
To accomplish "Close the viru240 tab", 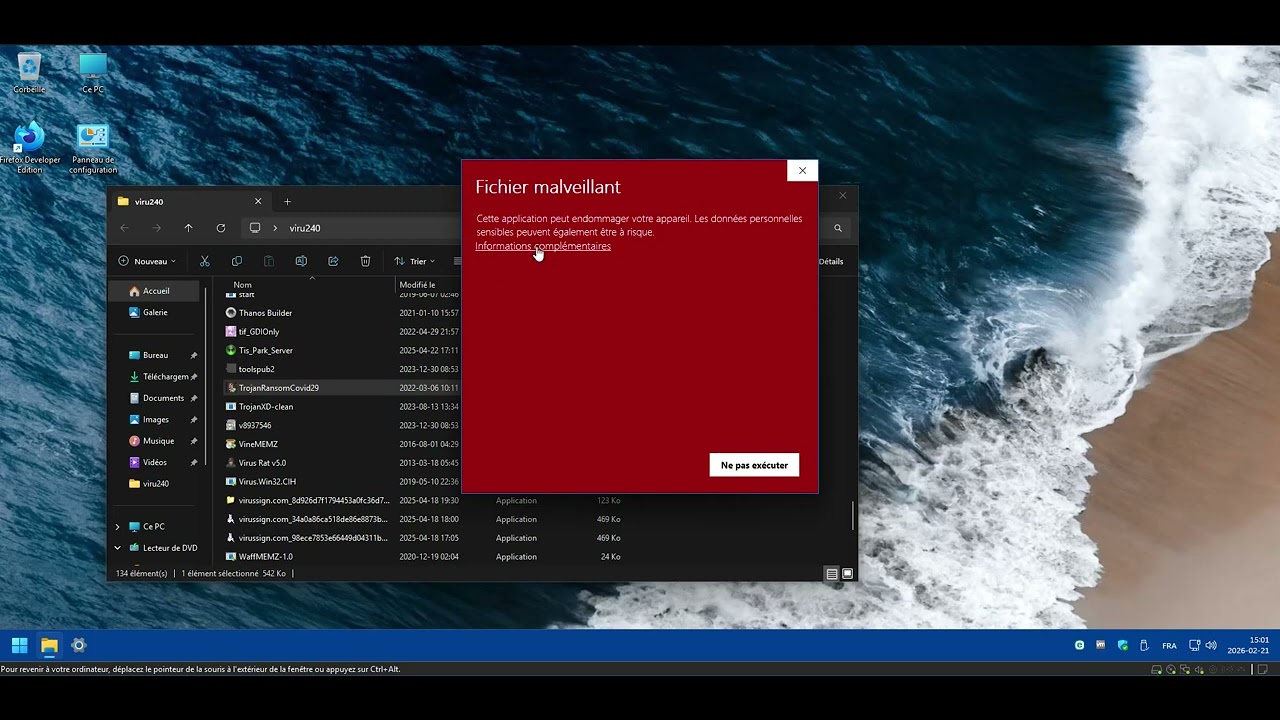I will [258, 202].
